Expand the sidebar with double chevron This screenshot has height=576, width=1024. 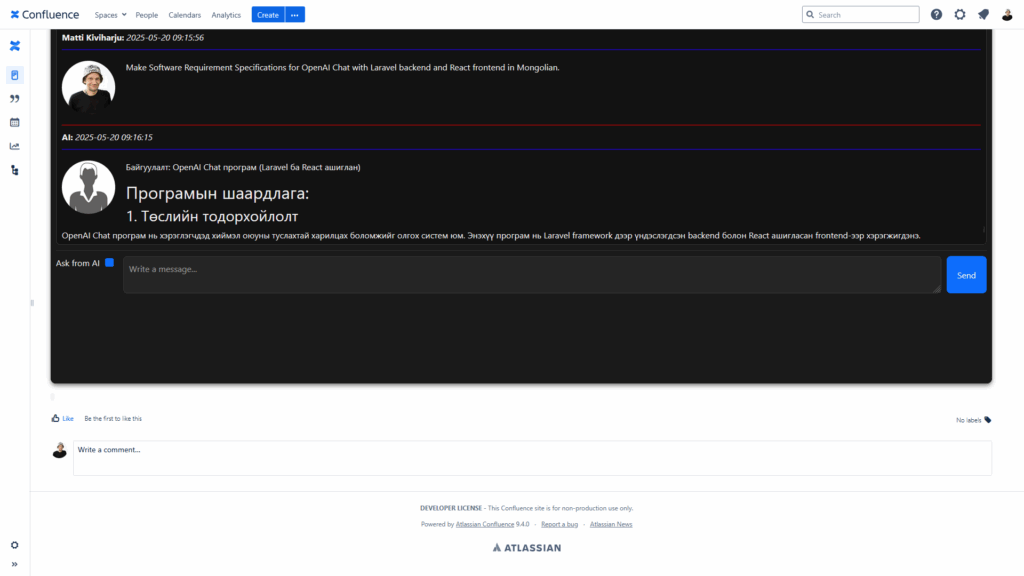(15, 564)
